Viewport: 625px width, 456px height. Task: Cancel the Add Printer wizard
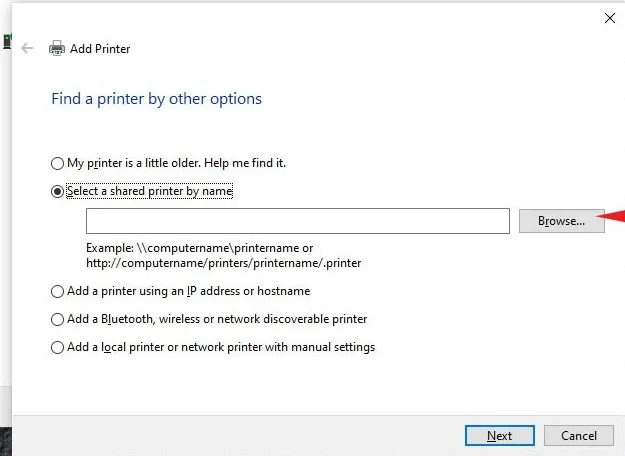578,436
